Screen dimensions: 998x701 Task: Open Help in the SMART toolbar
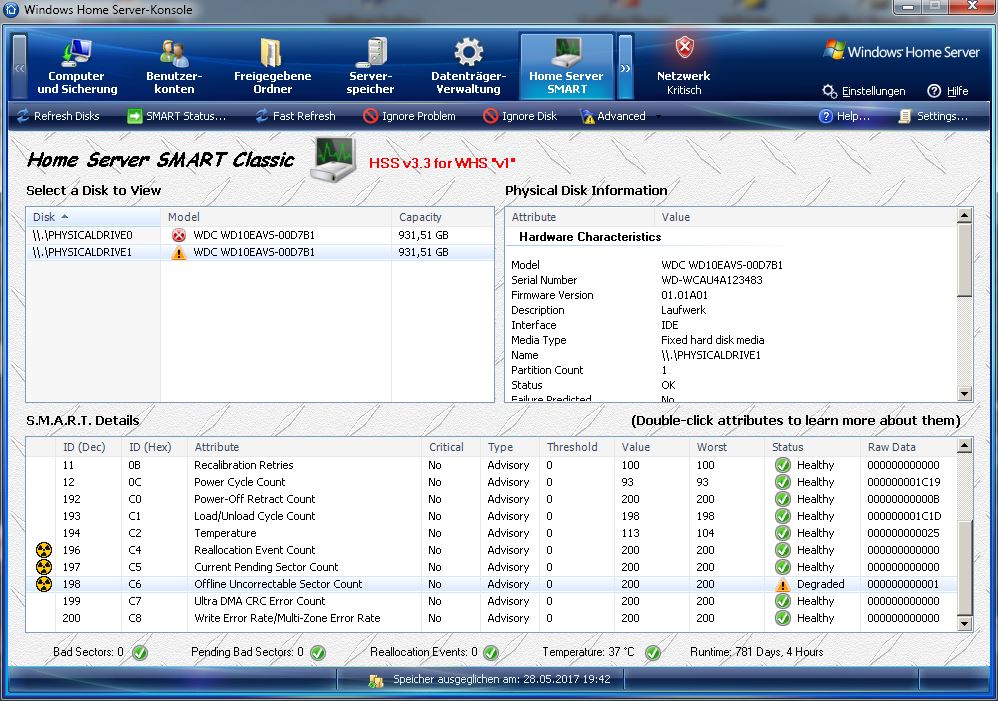coord(844,116)
